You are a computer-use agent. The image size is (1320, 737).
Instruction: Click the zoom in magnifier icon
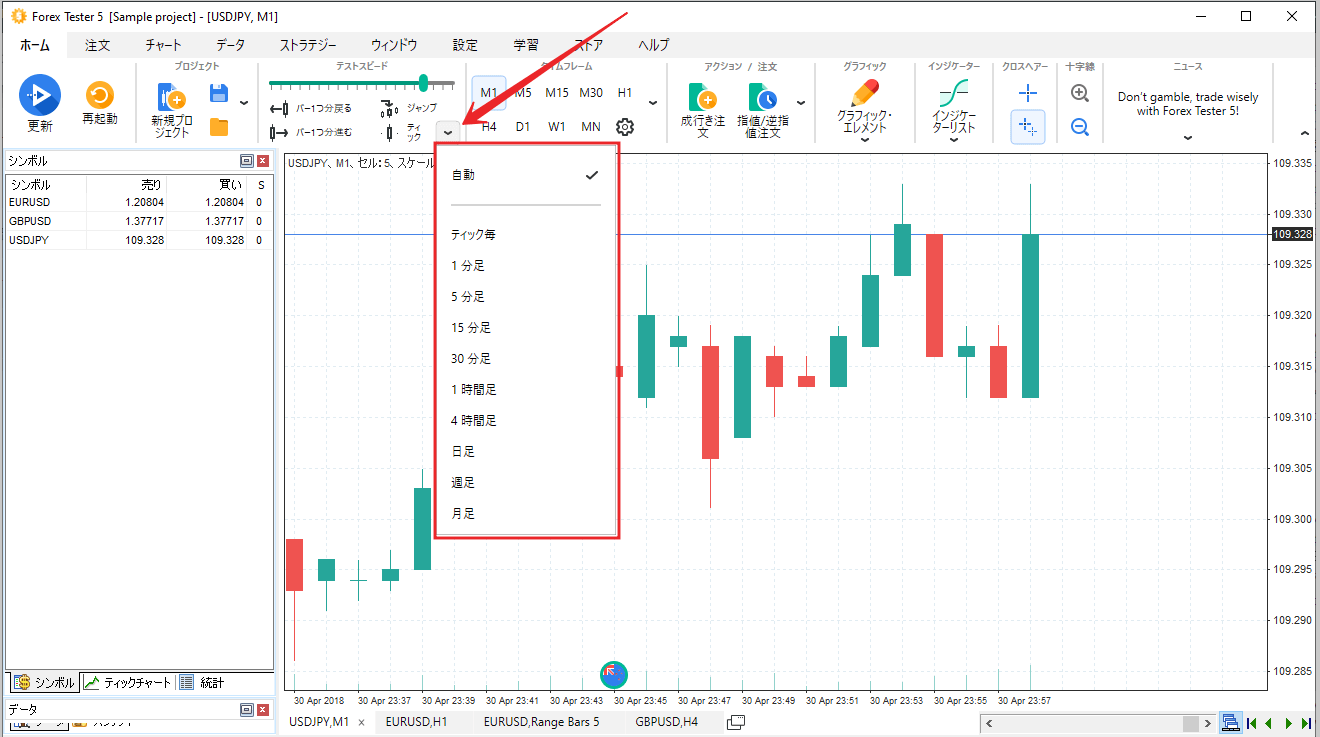1080,93
